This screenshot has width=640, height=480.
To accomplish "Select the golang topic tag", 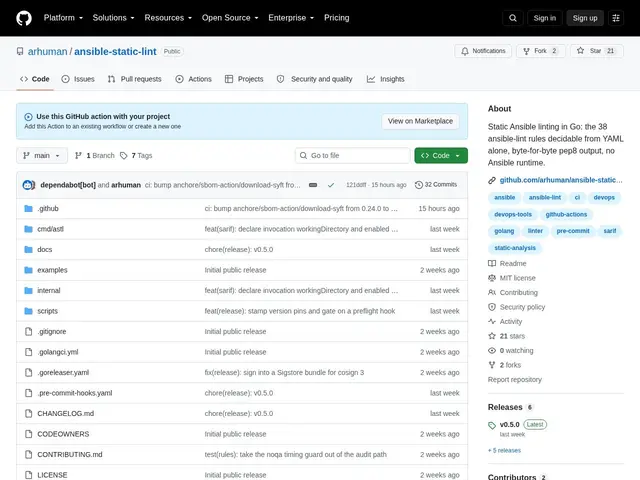I will (x=504, y=231).
